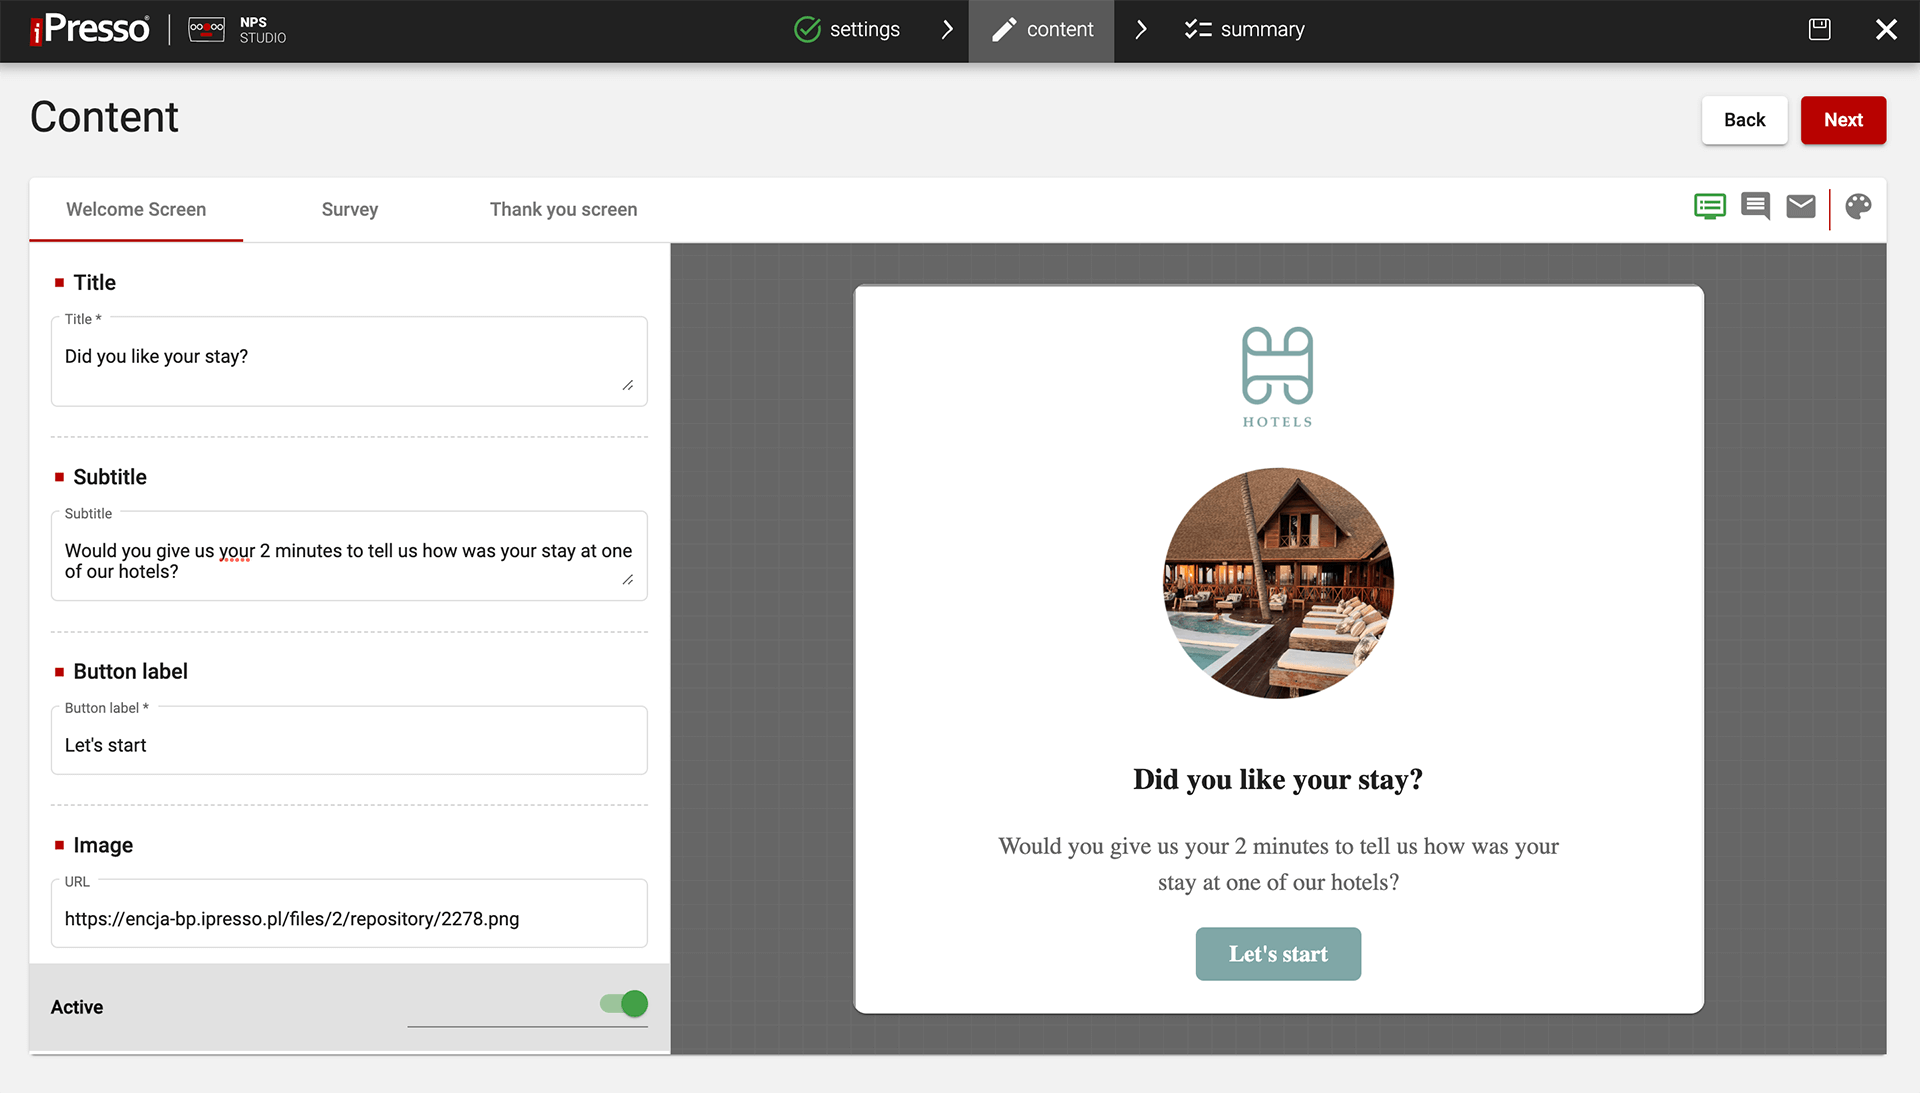Switch to the Survey tab
Image resolution: width=1920 pixels, height=1093 pixels.
(349, 209)
